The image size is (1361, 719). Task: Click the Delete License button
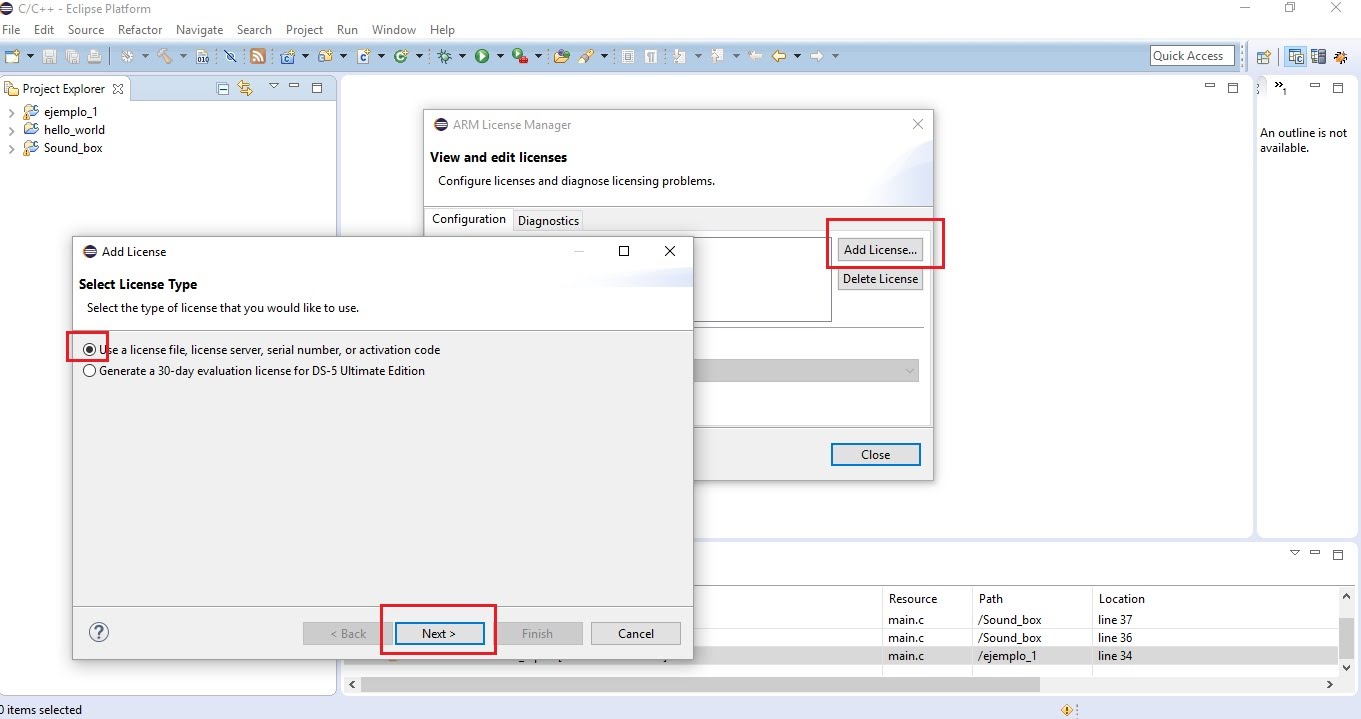pos(880,279)
